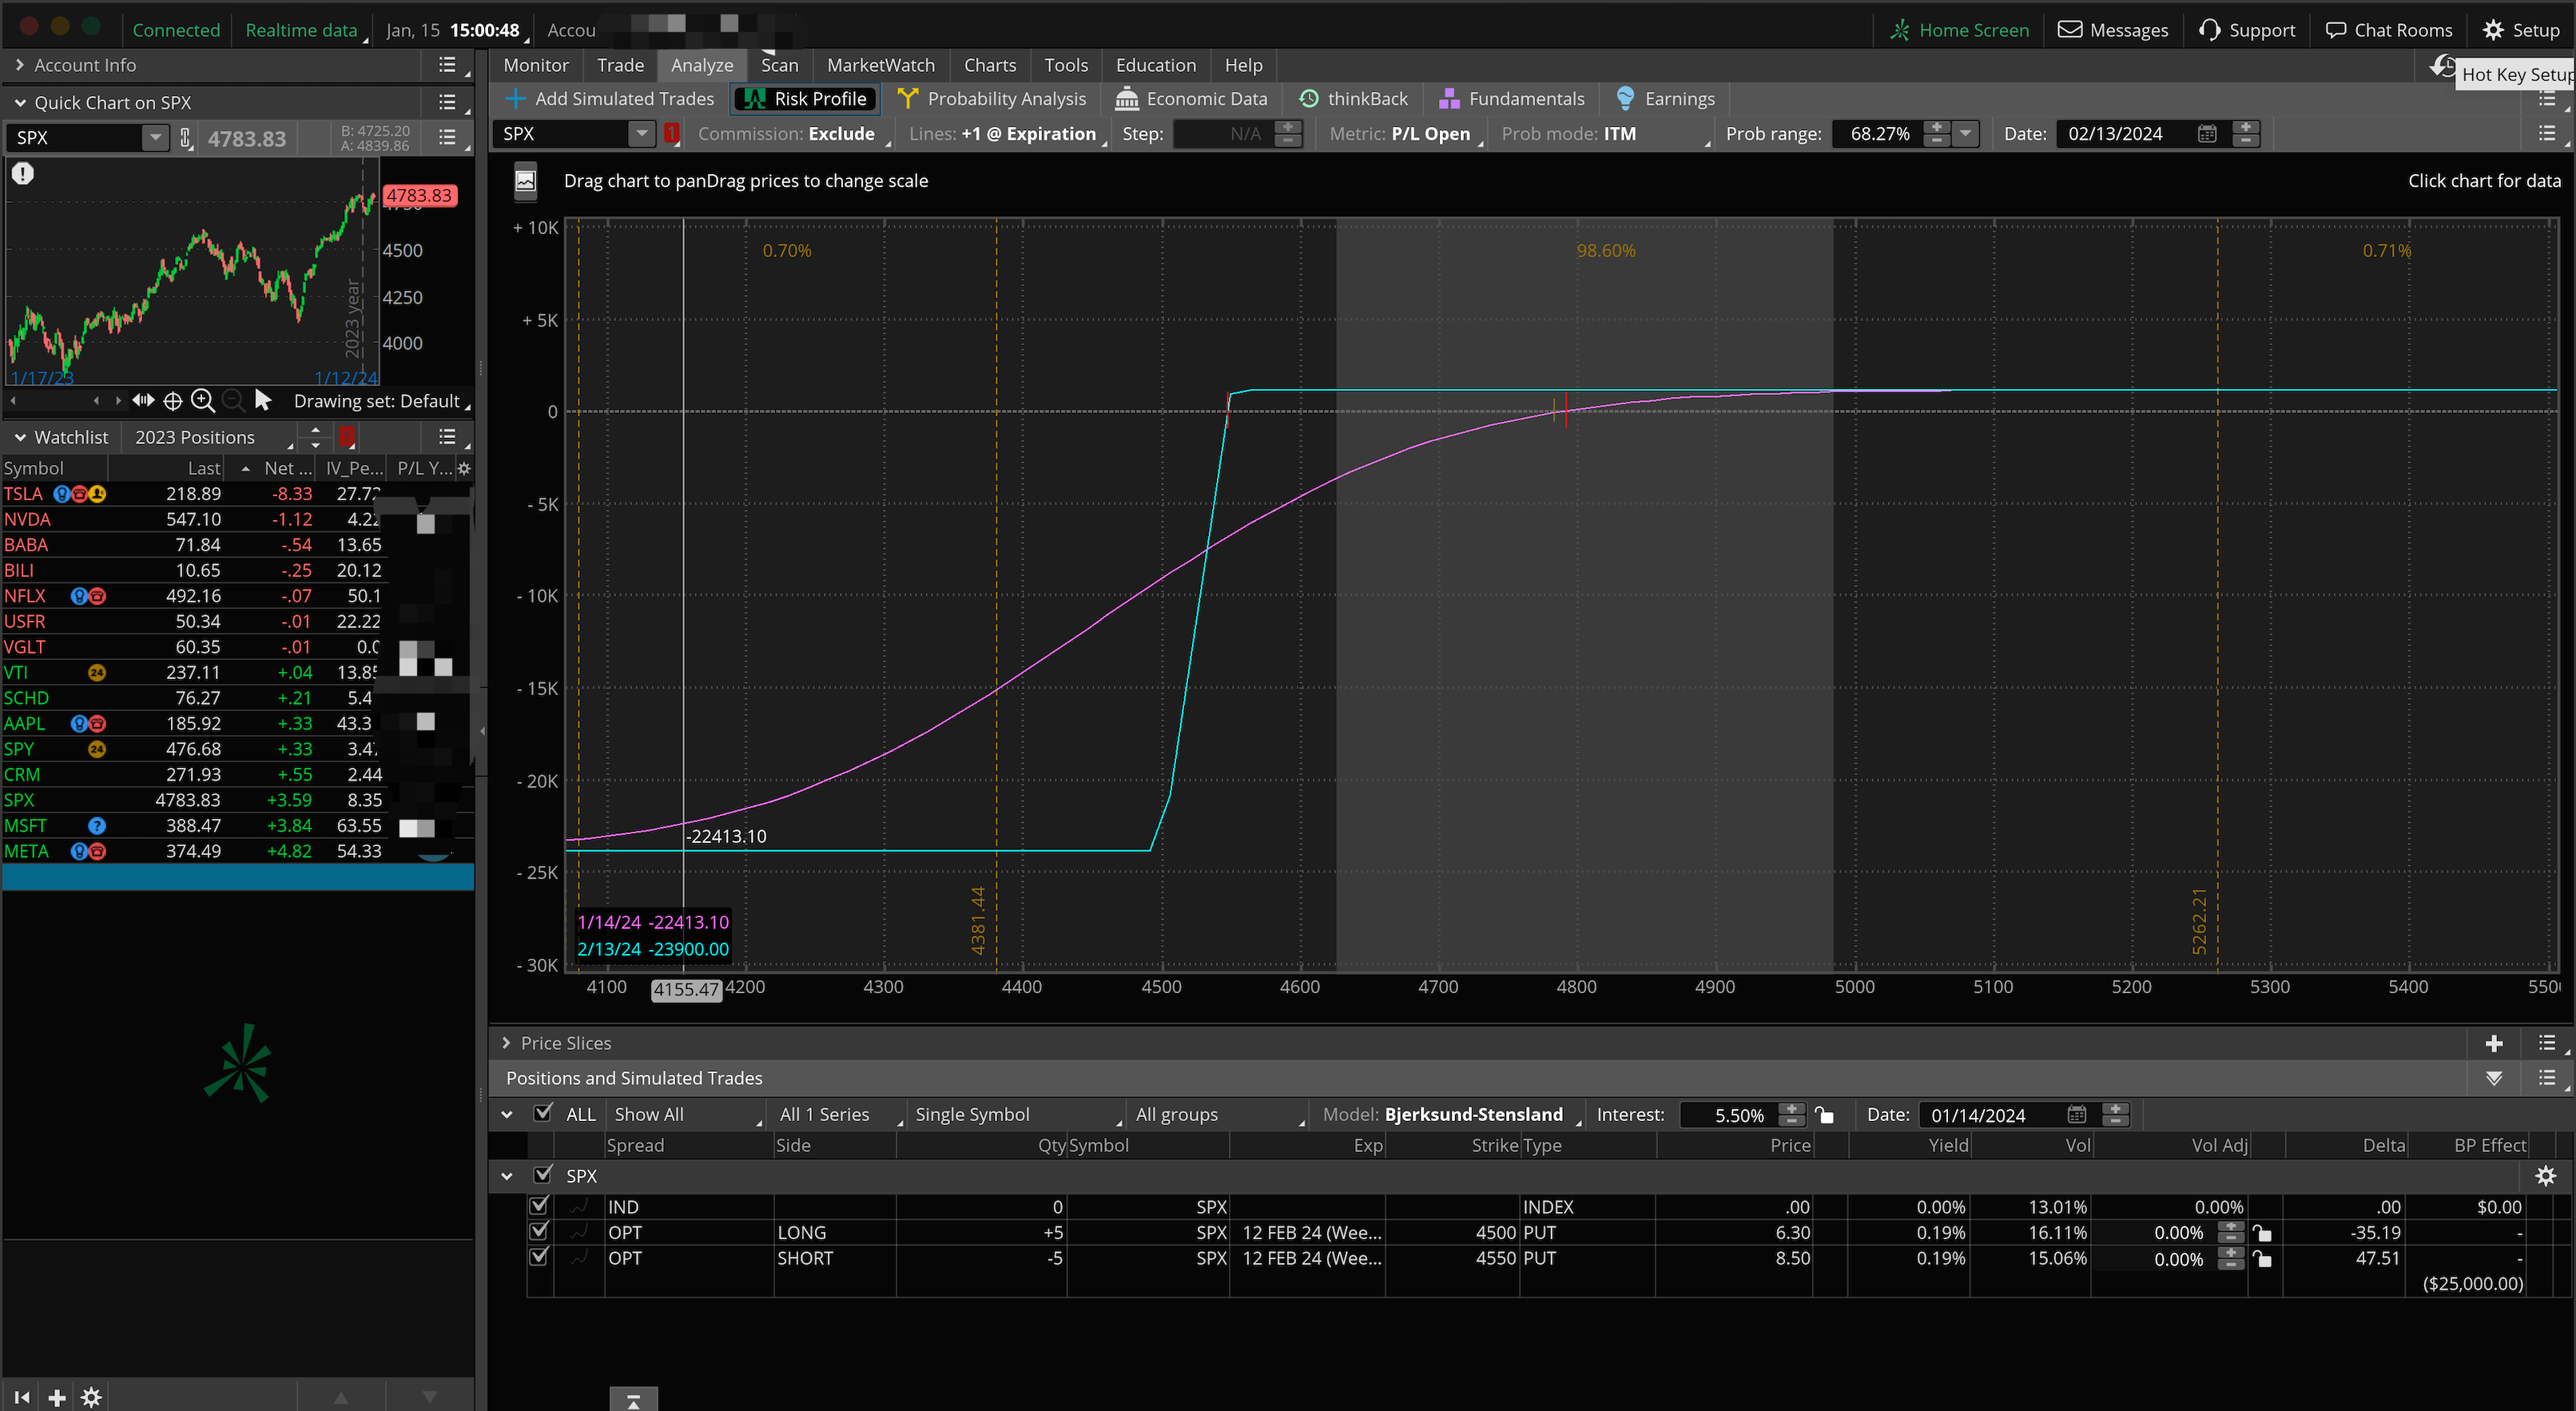Open the quick chart SPX symbol dropdown
Screen dimensions: 2576x1411
click(x=155, y=138)
